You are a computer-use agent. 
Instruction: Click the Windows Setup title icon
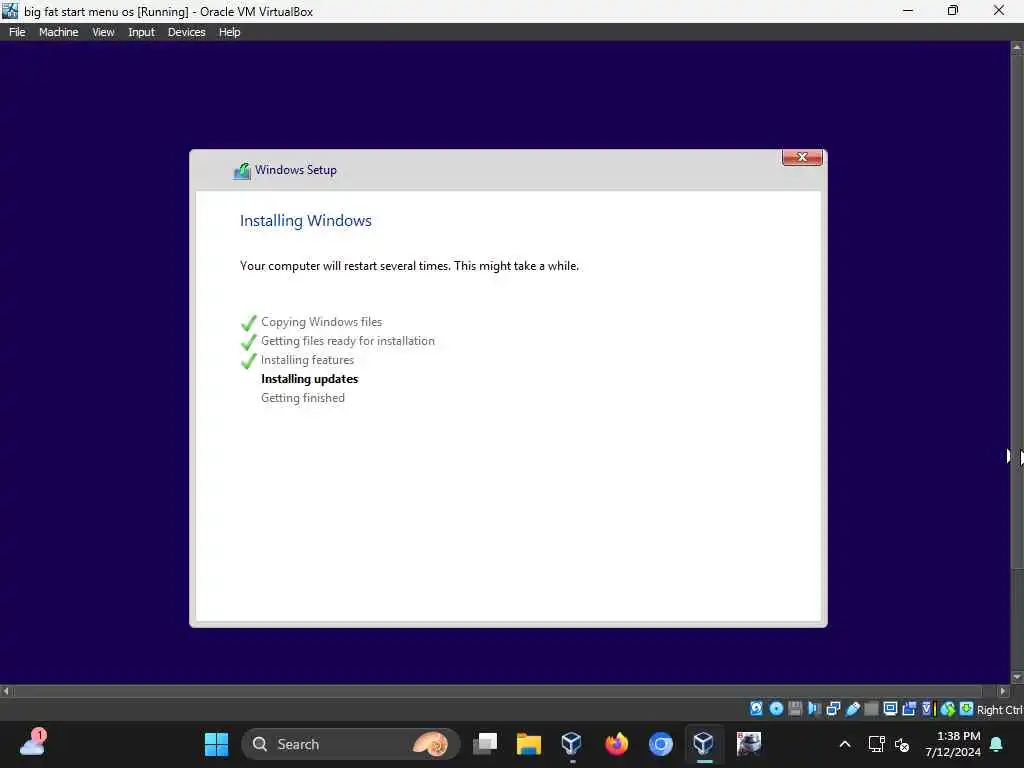tap(242, 170)
